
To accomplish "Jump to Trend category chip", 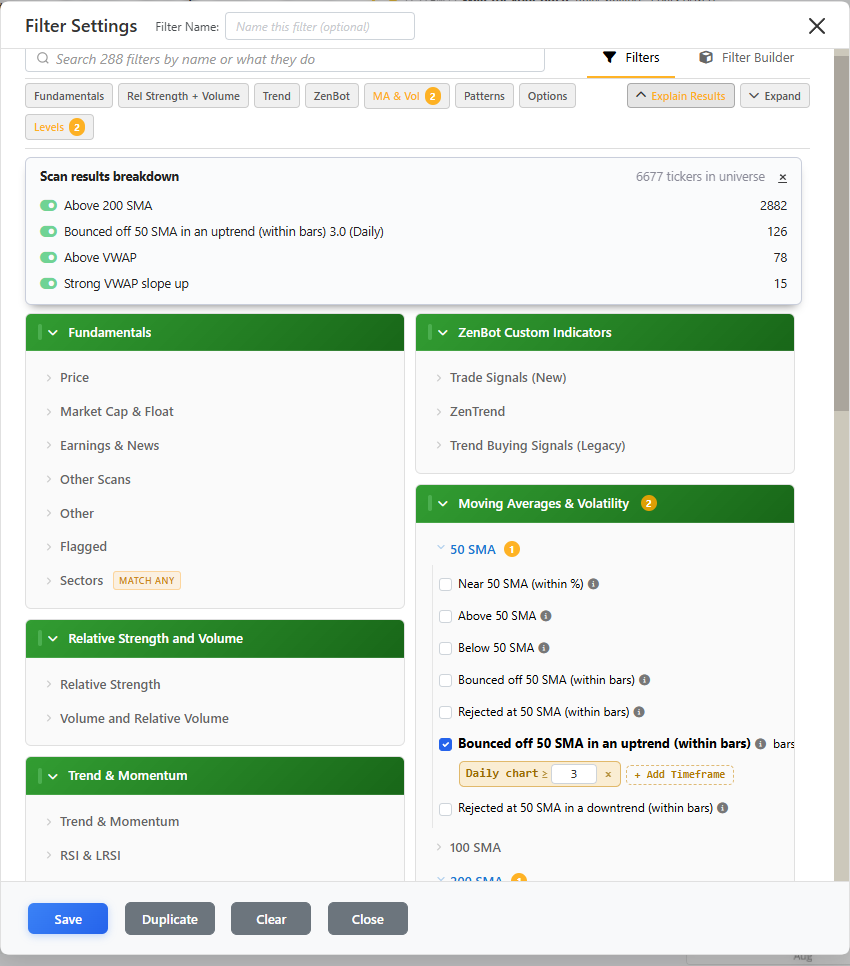I will [x=277, y=96].
